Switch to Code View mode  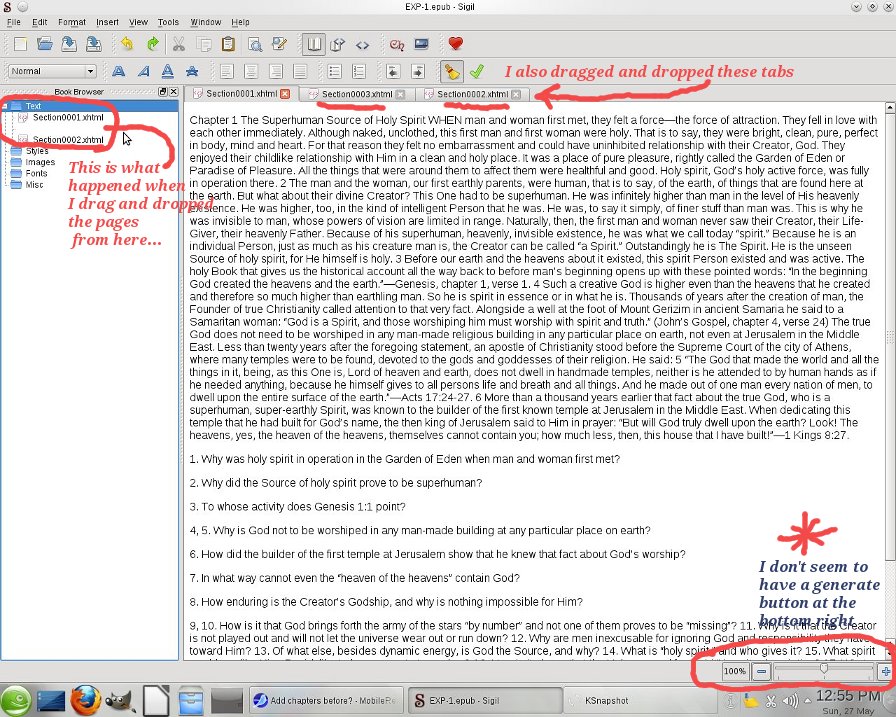tap(362, 44)
